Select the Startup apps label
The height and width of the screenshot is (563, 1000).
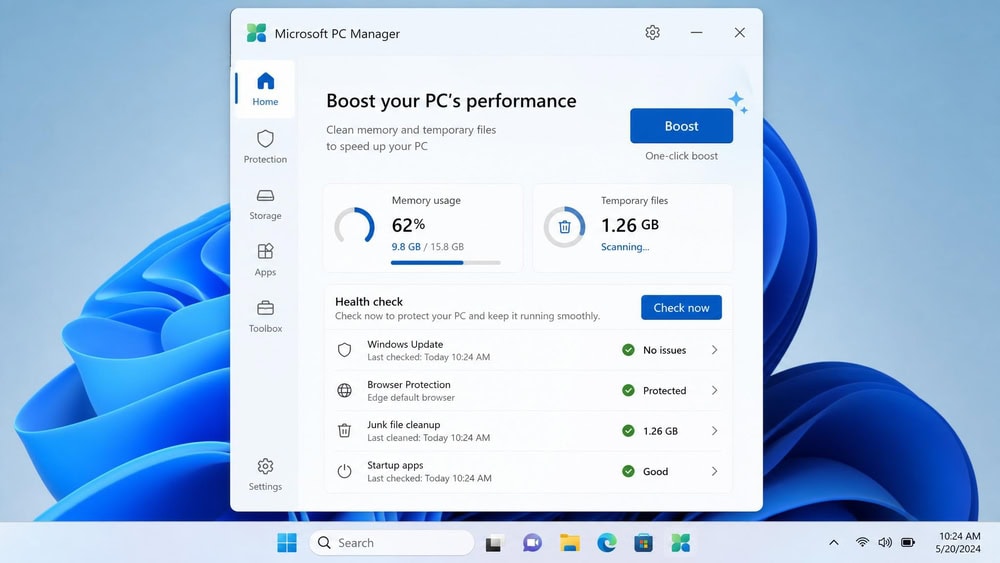395,465
